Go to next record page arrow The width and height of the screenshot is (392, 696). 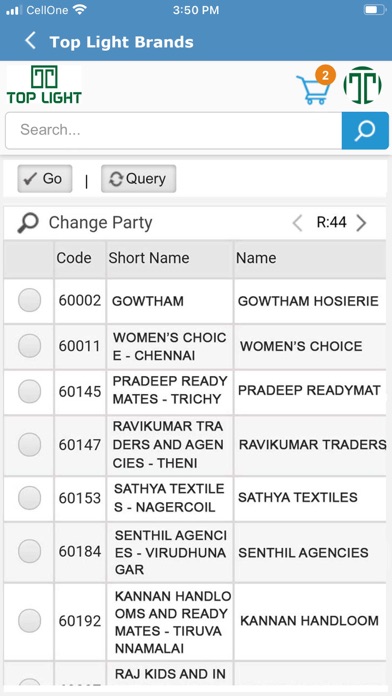pyautogui.click(x=362, y=223)
